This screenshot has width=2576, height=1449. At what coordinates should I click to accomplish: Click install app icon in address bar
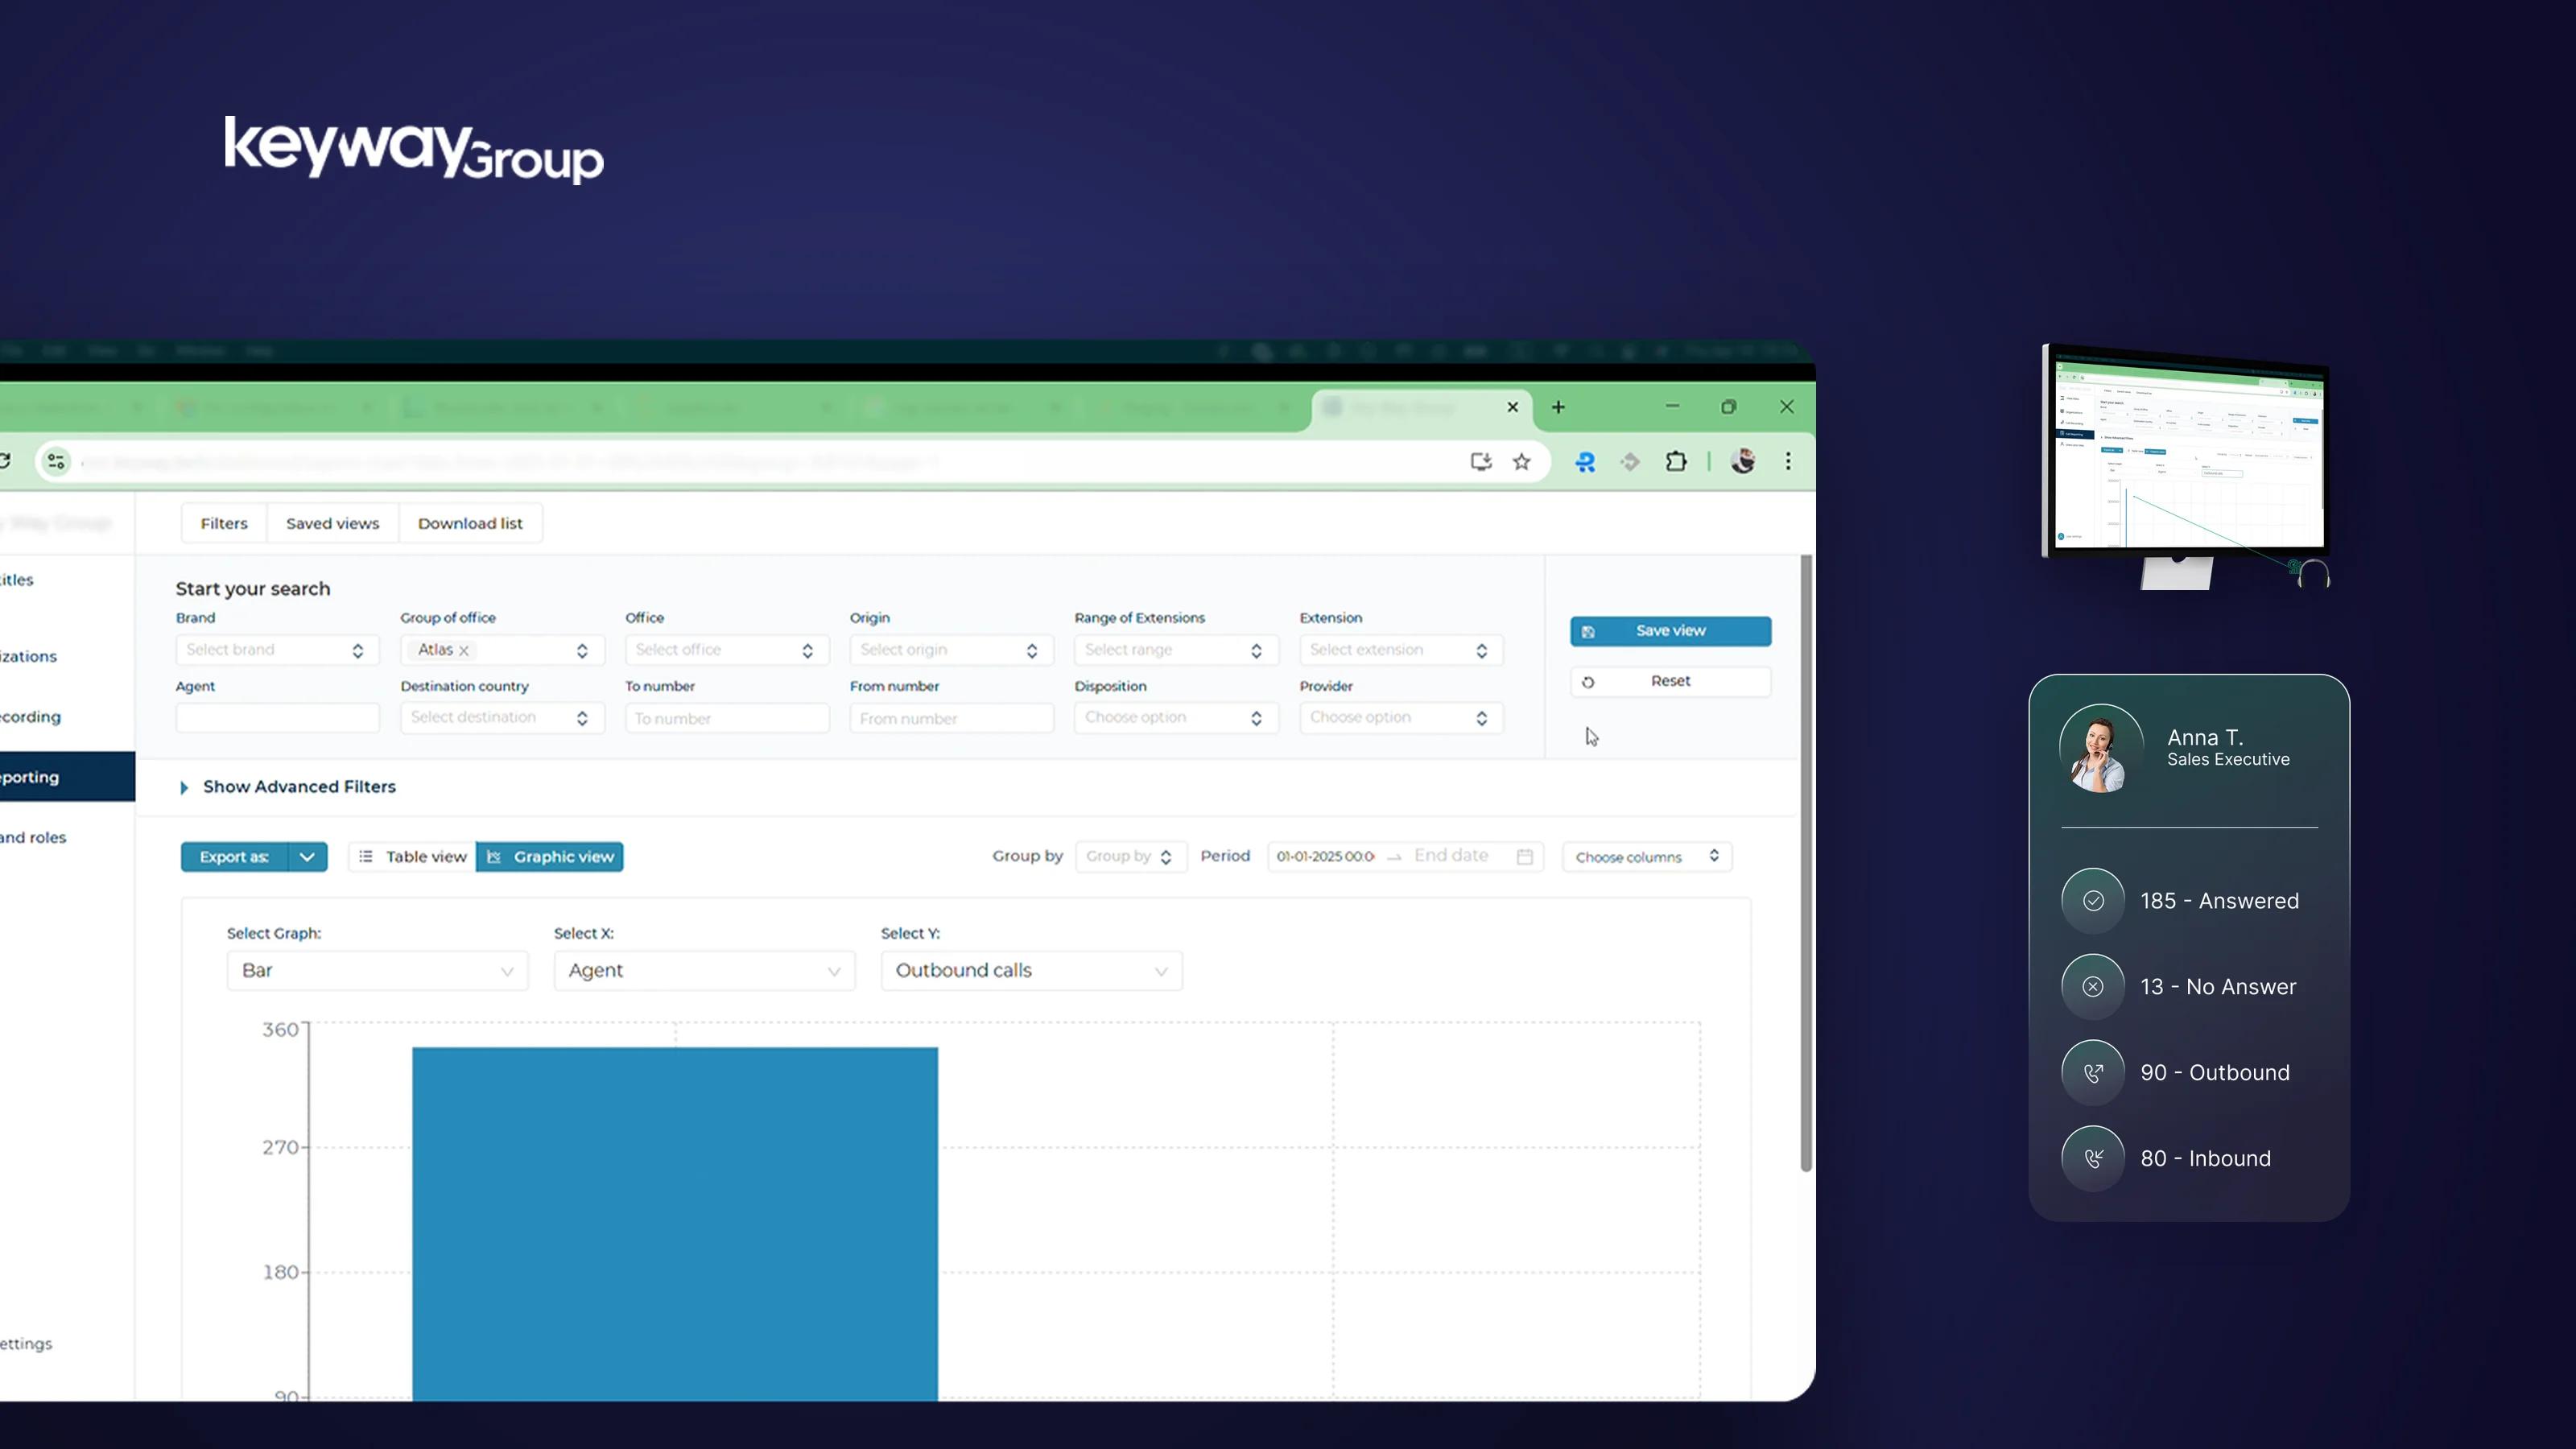click(1481, 461)
